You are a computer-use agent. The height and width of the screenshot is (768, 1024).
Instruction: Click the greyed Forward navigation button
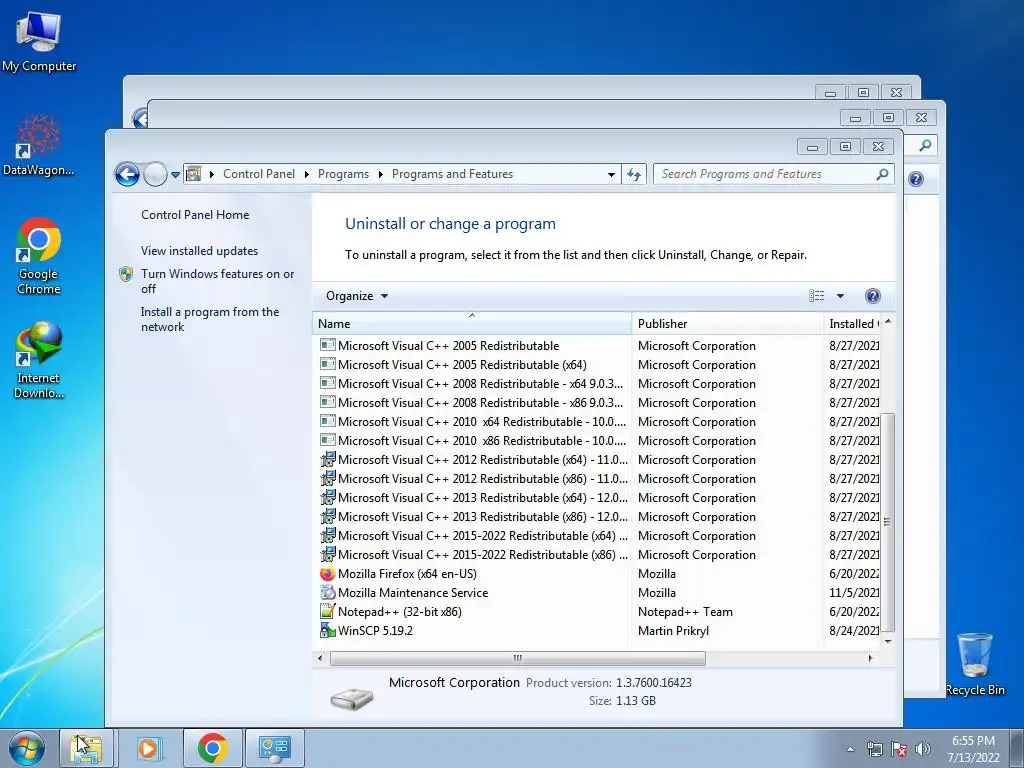155,174
